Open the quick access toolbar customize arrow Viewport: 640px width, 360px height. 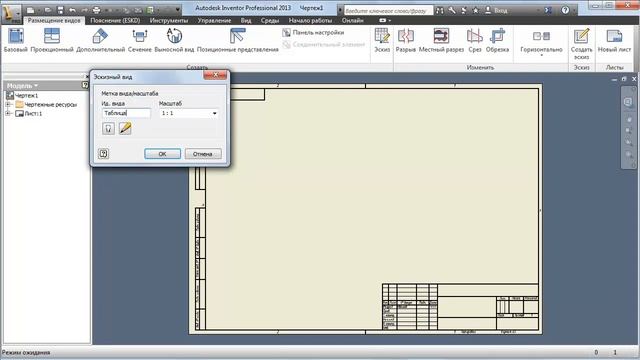point(178,10)
